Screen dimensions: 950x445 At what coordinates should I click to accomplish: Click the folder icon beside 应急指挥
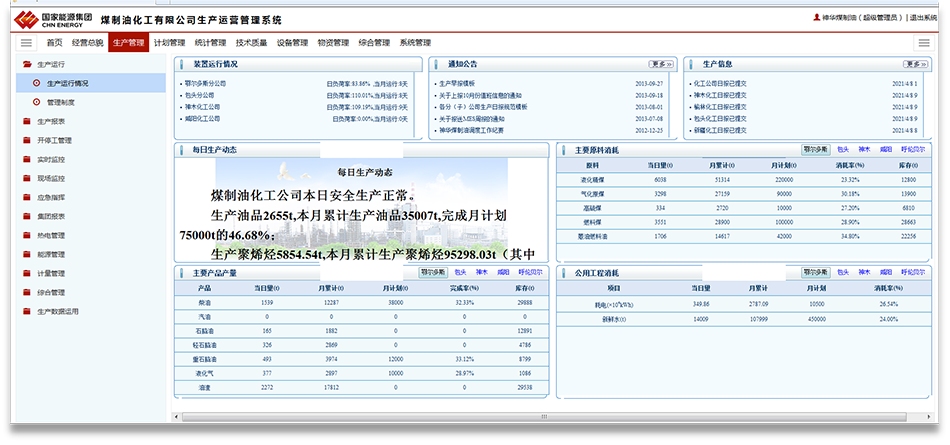point(26,197)
